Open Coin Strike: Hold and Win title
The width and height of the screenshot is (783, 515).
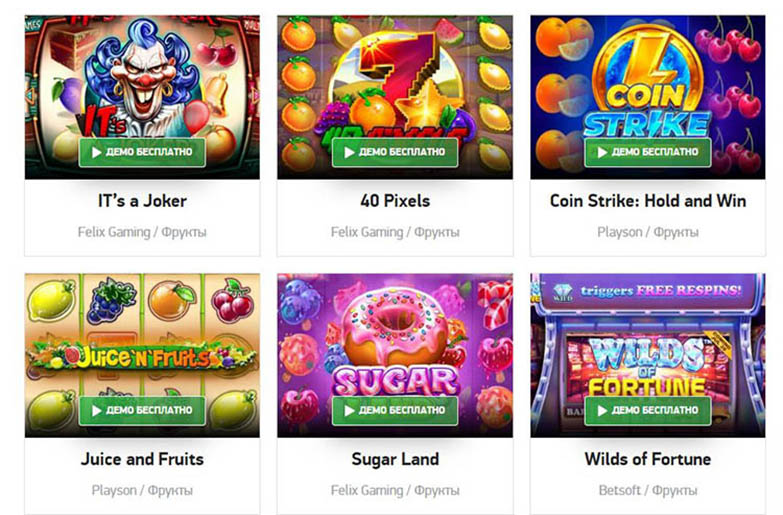648,201
